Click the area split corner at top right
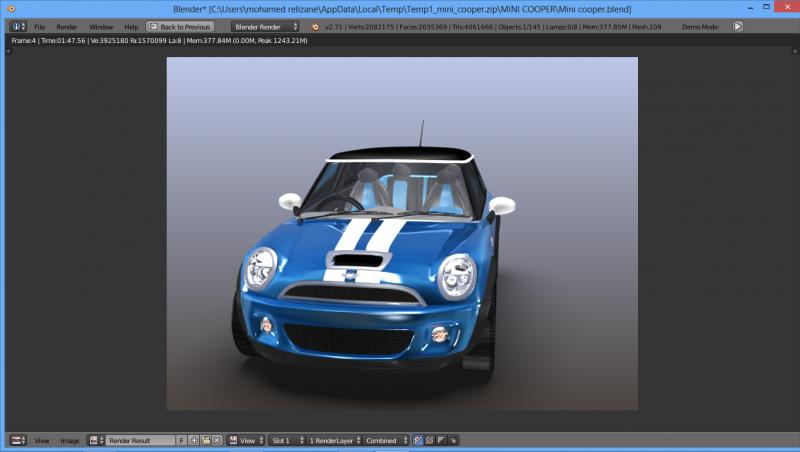The width and height of the screenshot is (800, 452). [x=794, y=51]
